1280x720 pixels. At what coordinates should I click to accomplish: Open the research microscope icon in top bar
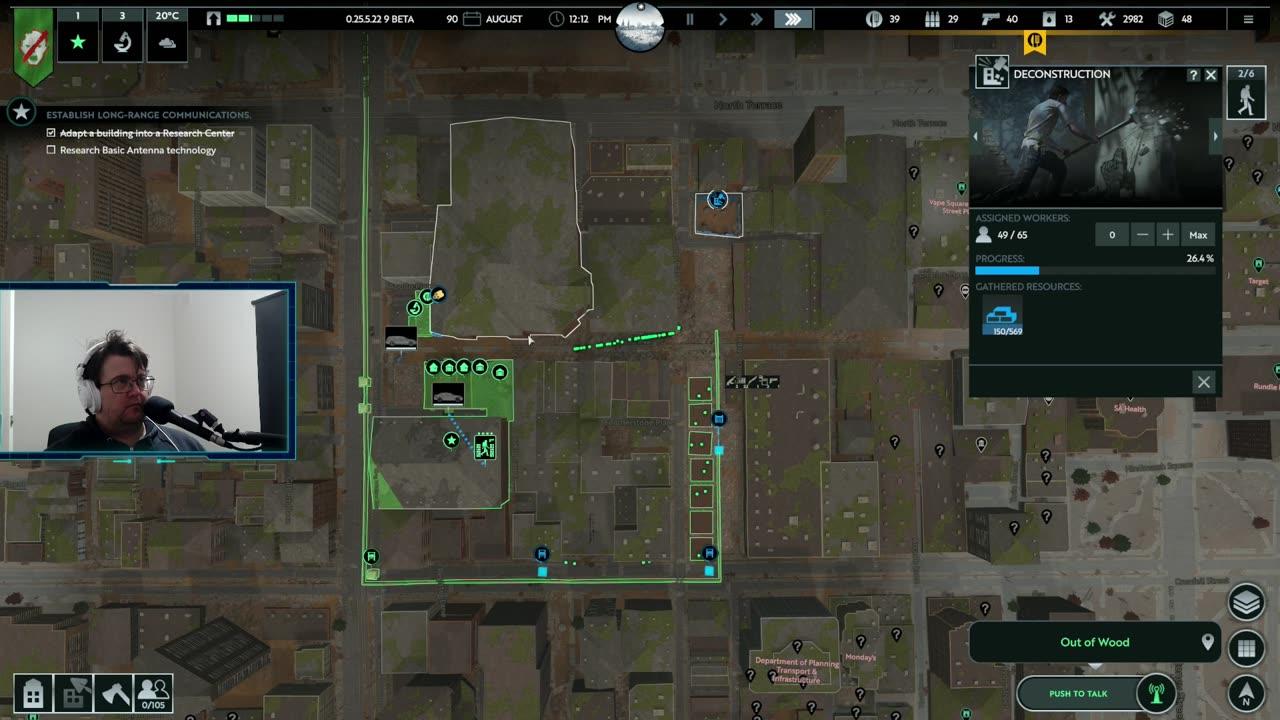(x=122, y=35)
